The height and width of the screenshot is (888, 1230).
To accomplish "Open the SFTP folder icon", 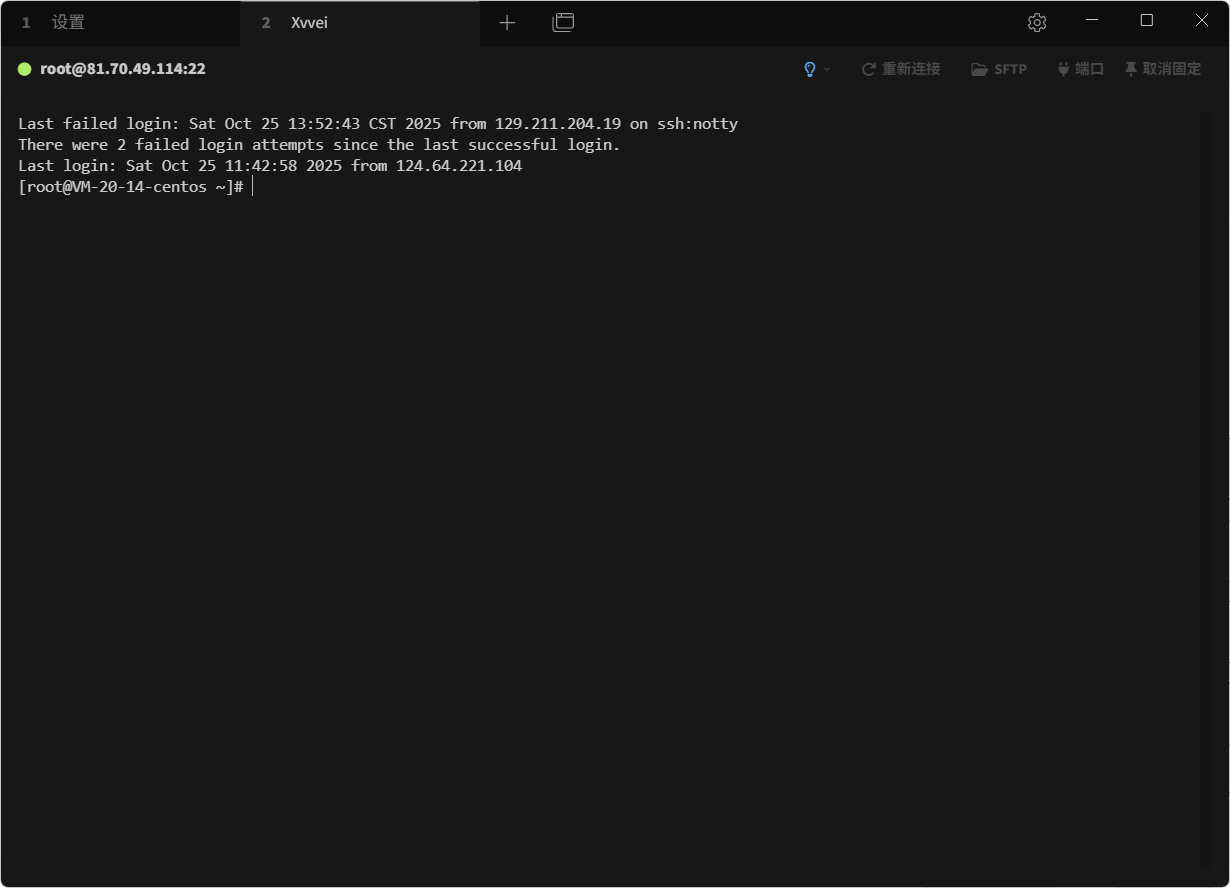I will pyautogui.click(x=979, y=70).
